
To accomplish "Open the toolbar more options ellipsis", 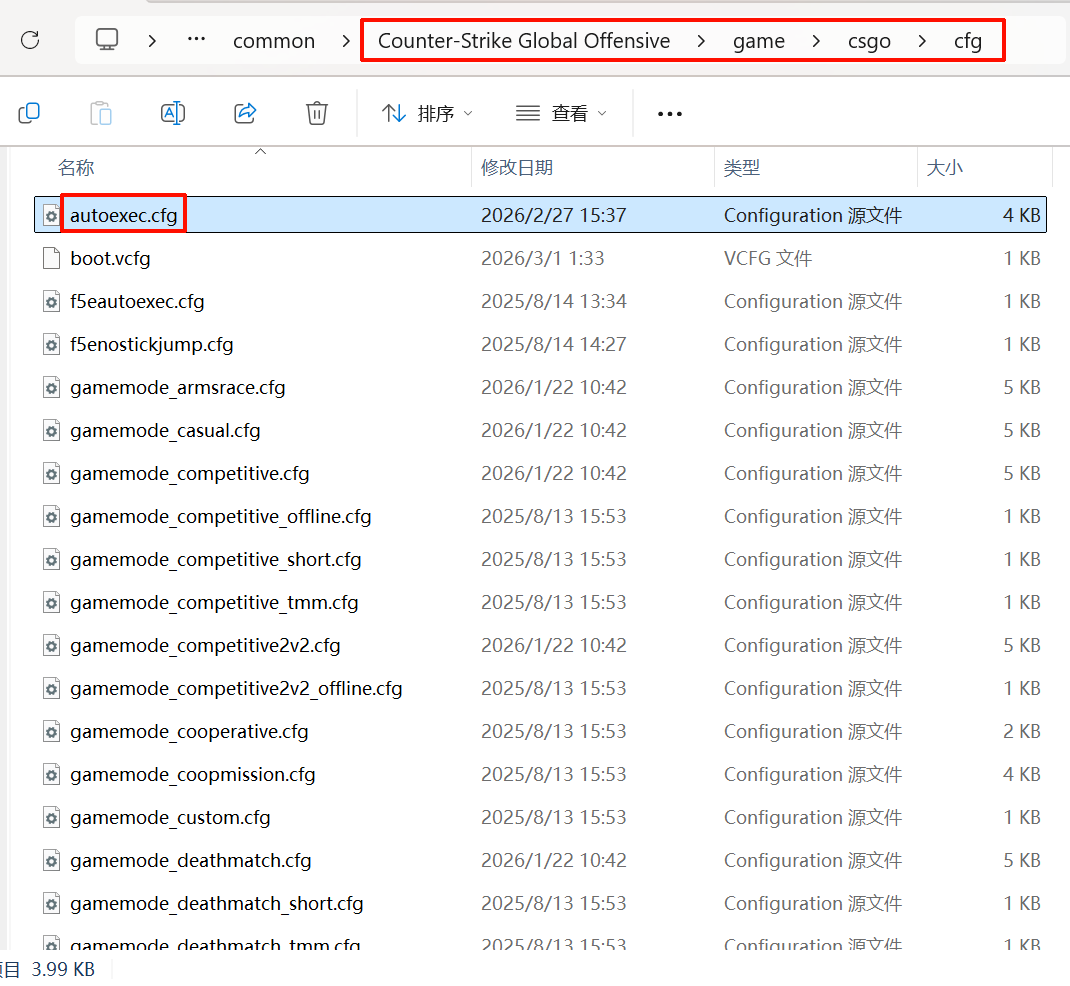I will [669, 114].
